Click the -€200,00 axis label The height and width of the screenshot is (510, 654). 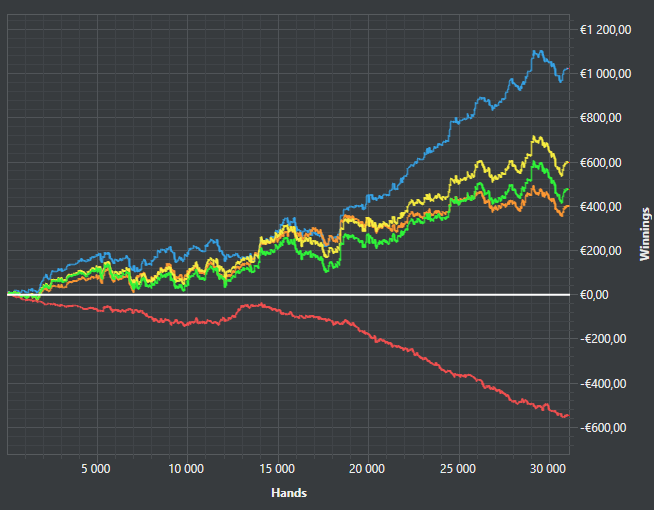603,339
